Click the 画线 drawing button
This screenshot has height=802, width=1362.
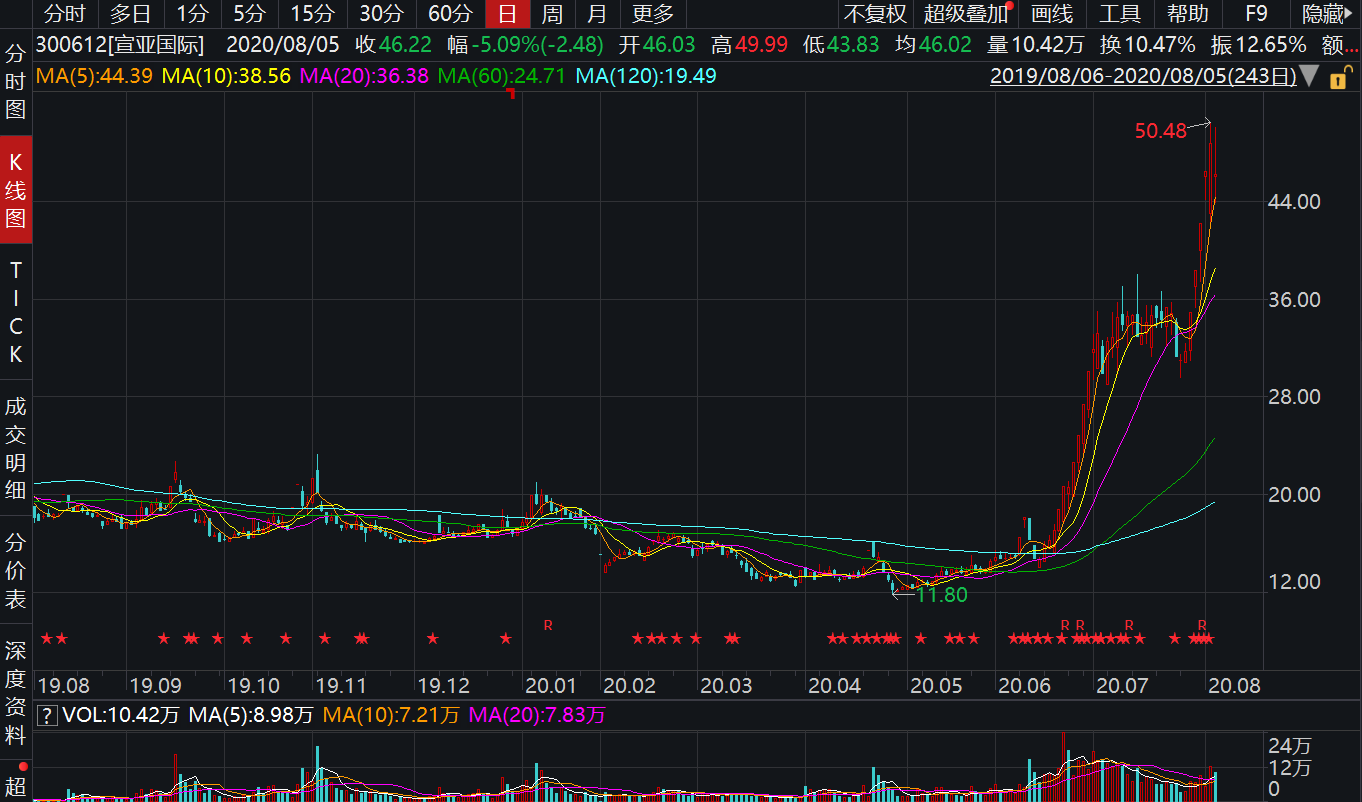1052,14
